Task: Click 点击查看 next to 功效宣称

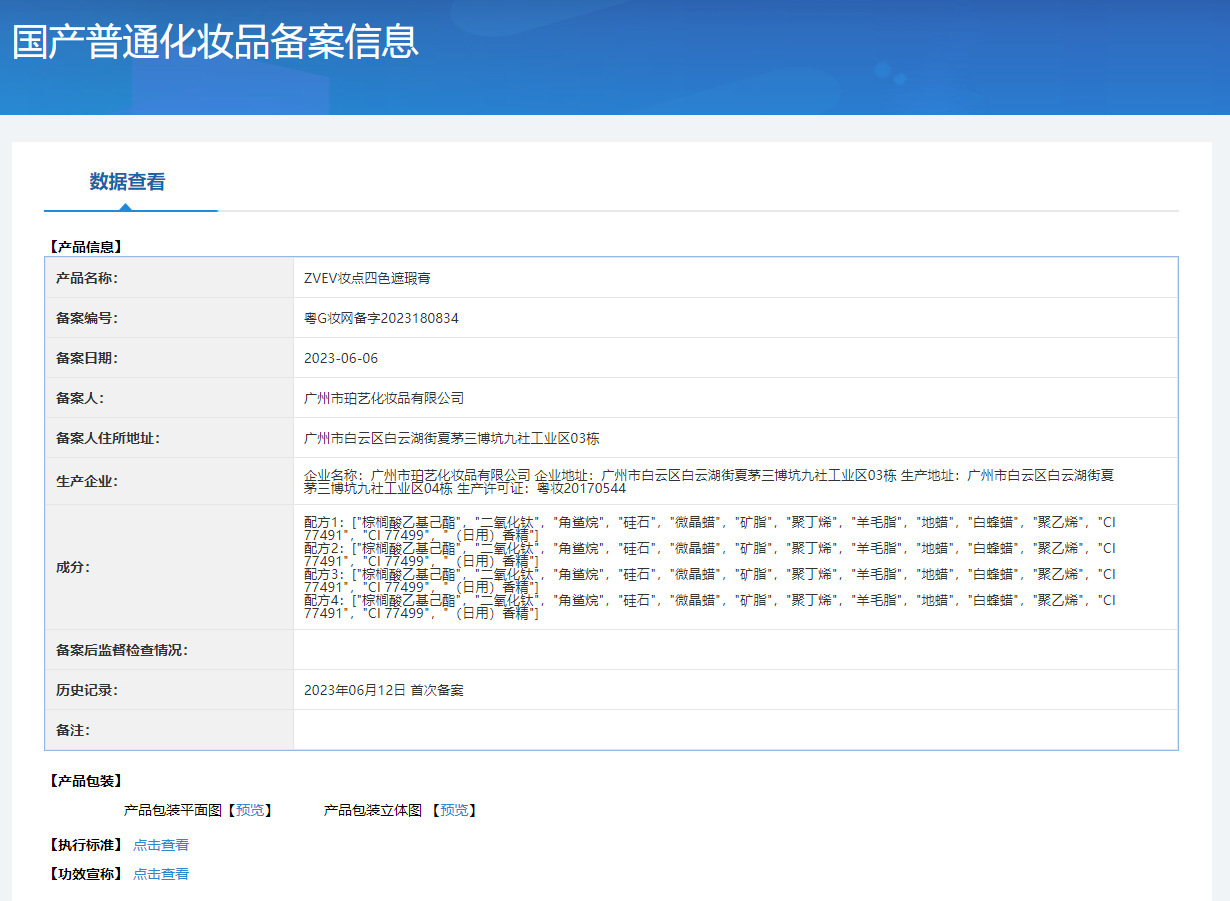Action: 161,874
